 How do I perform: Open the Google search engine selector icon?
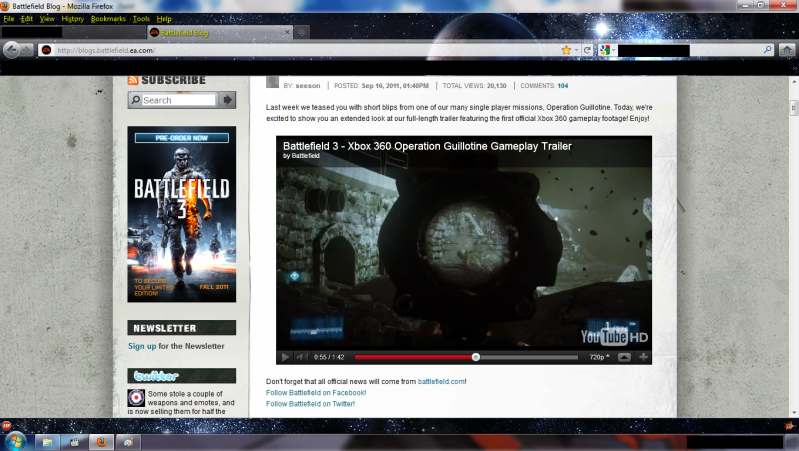coord(605,50)
